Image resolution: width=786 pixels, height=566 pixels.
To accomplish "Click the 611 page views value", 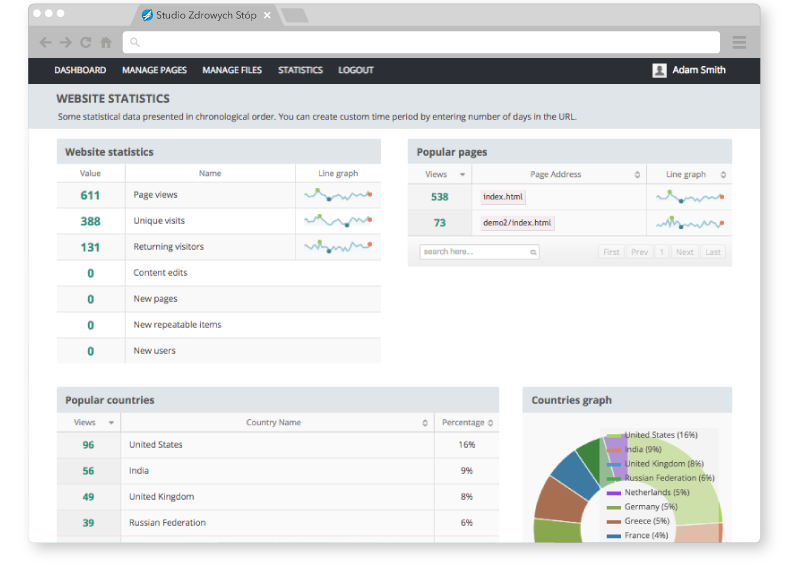I will point(90,196).
